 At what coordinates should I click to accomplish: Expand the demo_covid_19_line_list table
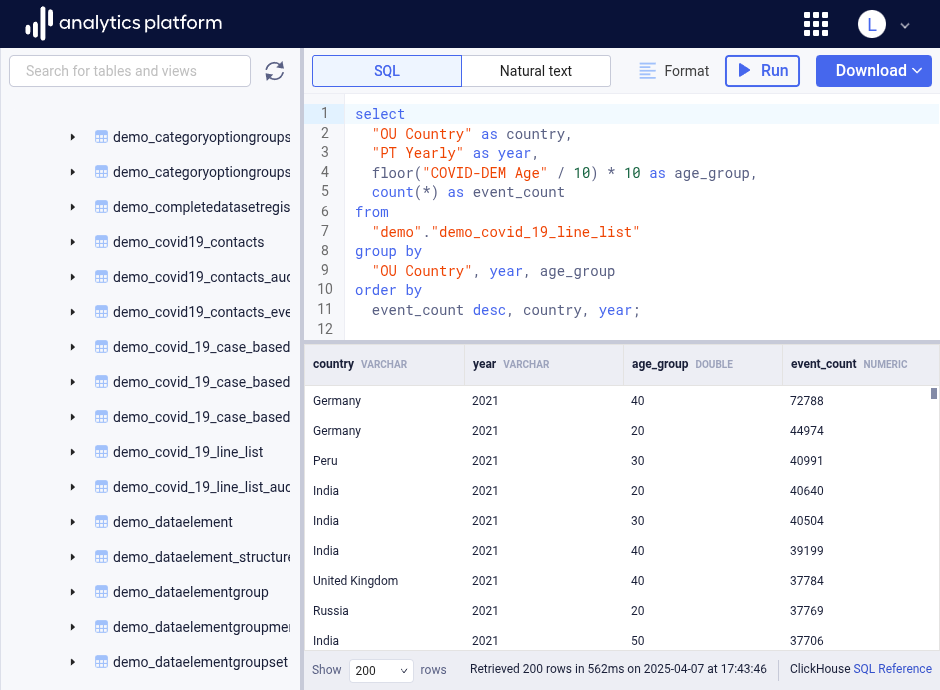pyautogui.click(x=73, y=452)
